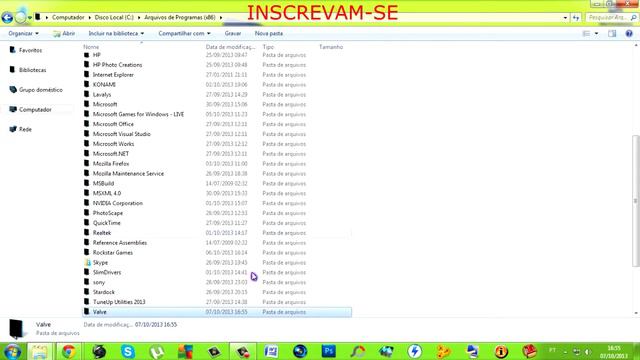Select the Microsoft Games for Windows - LIVE folder
640x360 pixels.
tap(138, 114)
